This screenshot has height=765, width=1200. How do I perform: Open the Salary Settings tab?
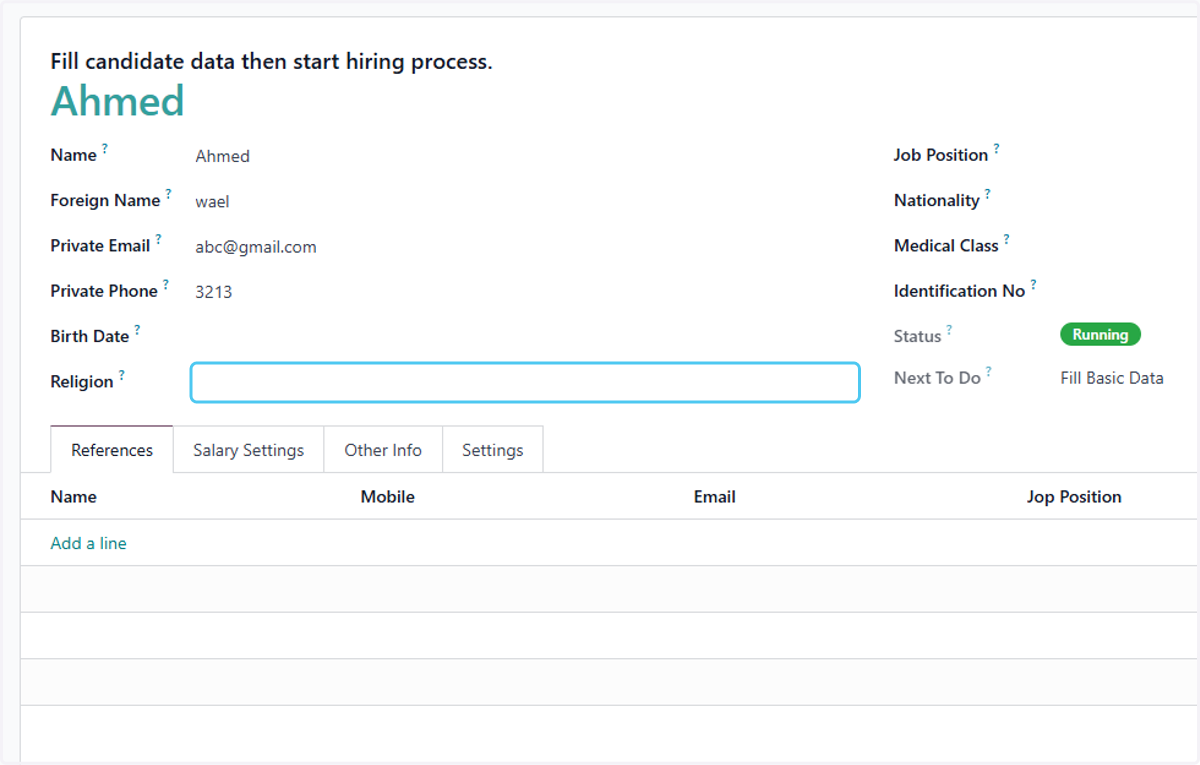tap(248, 450)
